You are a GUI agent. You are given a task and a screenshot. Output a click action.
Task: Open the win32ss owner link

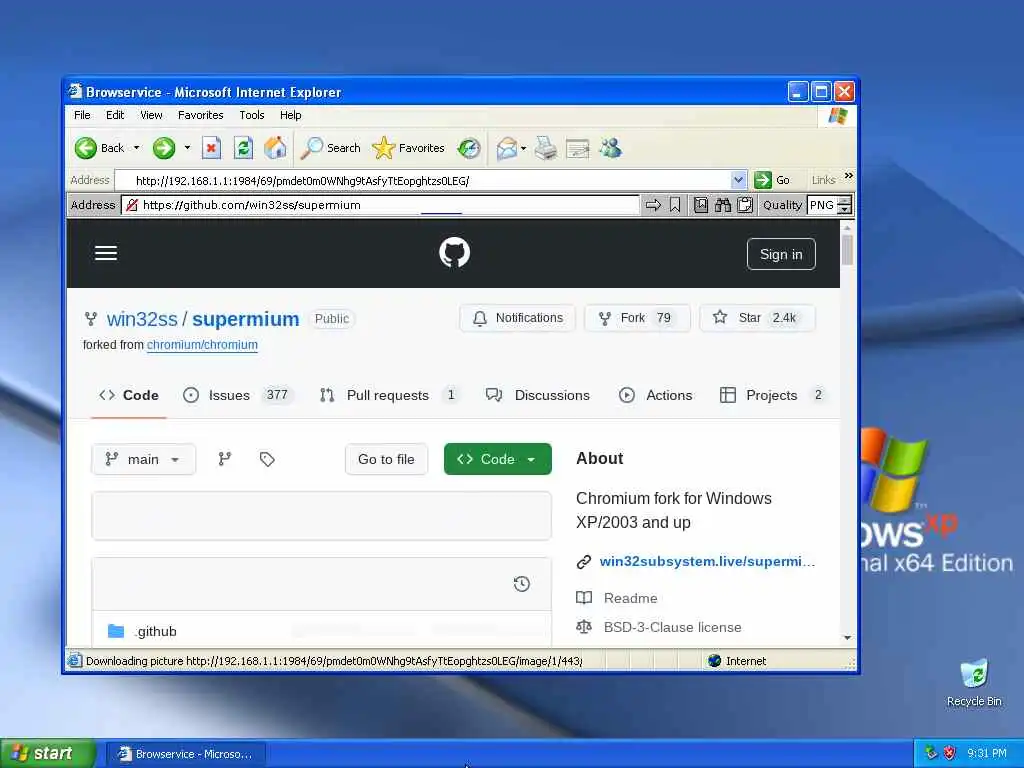[142, 319]
